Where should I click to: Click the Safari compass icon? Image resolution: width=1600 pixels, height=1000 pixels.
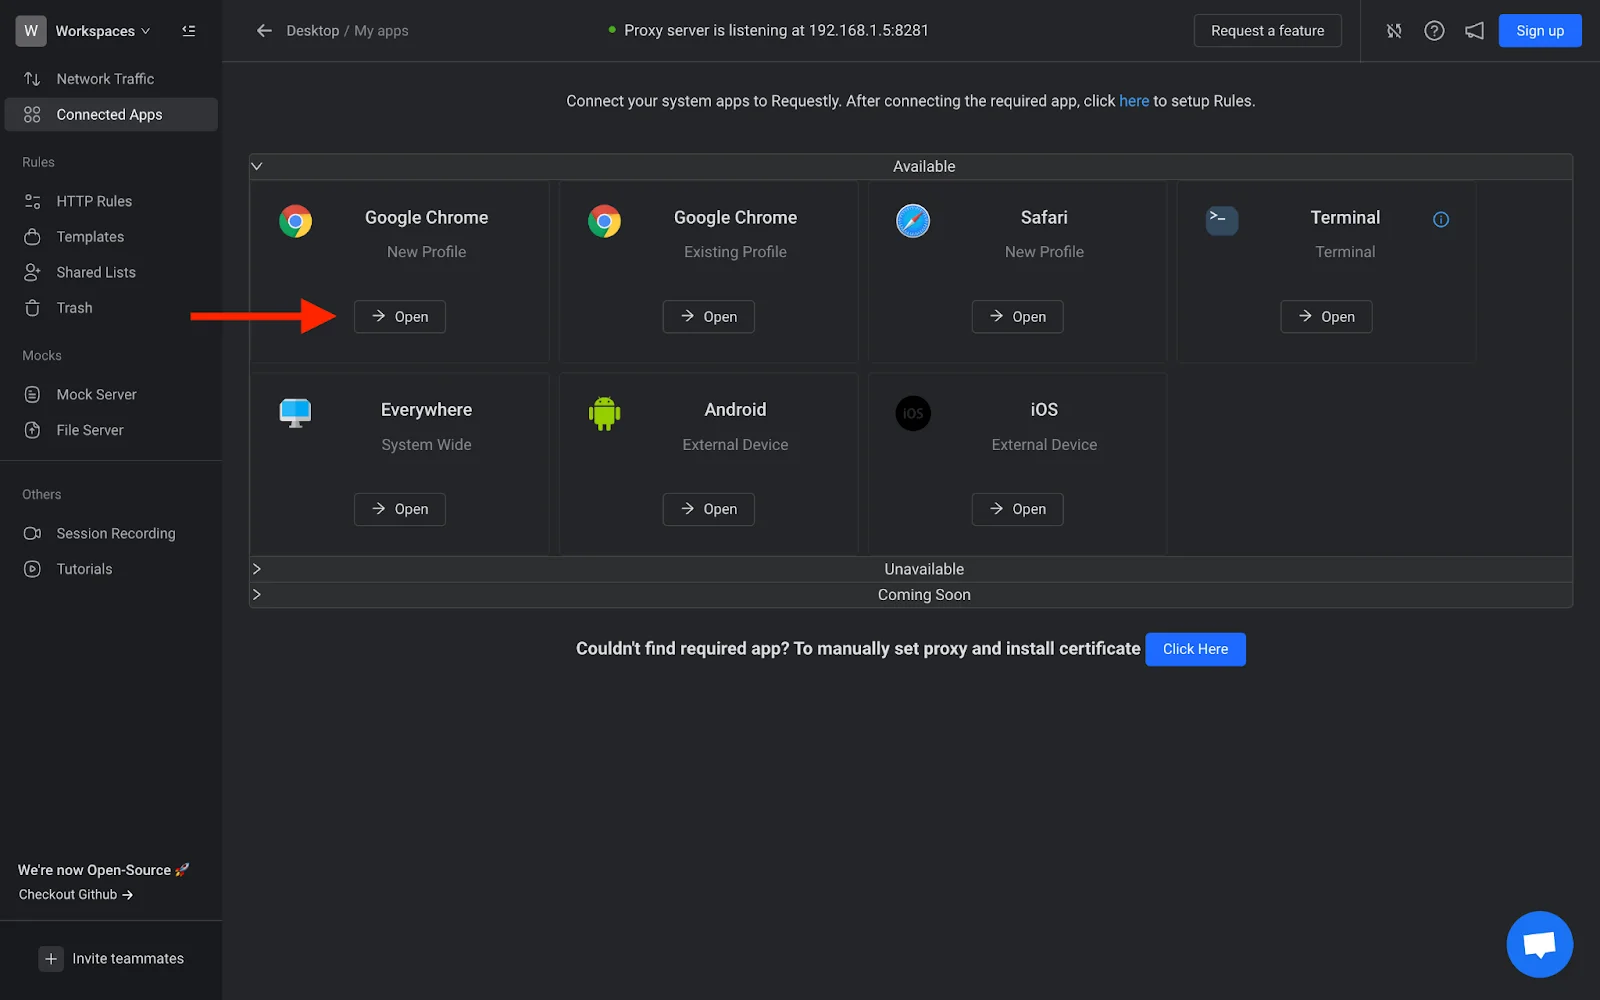coord(913,221)
